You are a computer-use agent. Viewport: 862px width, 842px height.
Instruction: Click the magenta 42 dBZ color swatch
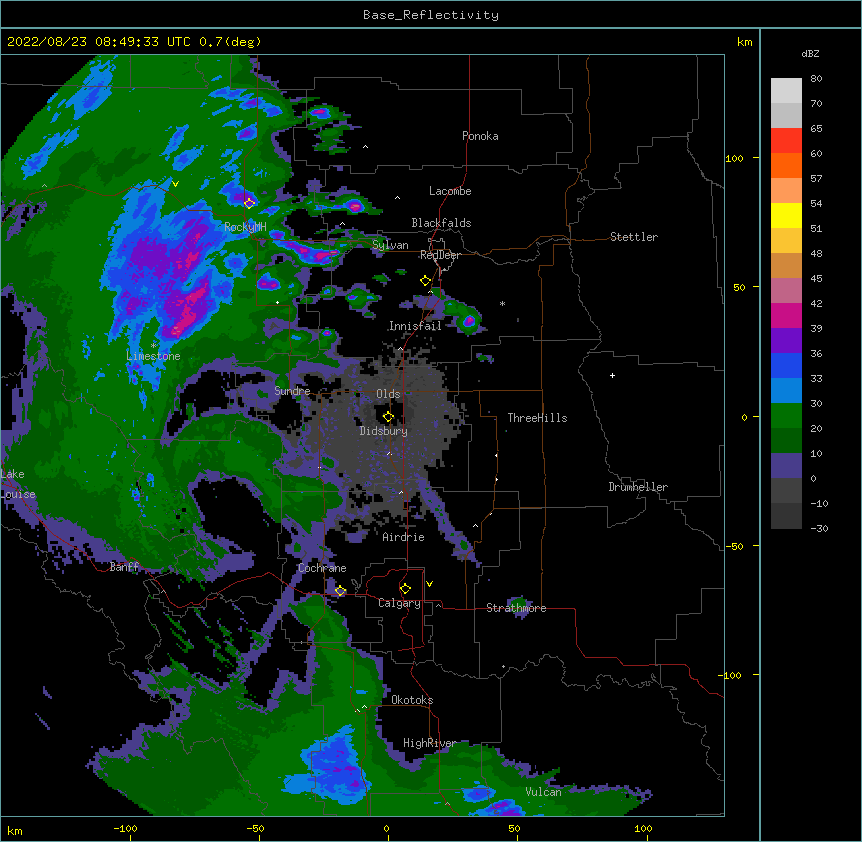[x=786, y=315]
